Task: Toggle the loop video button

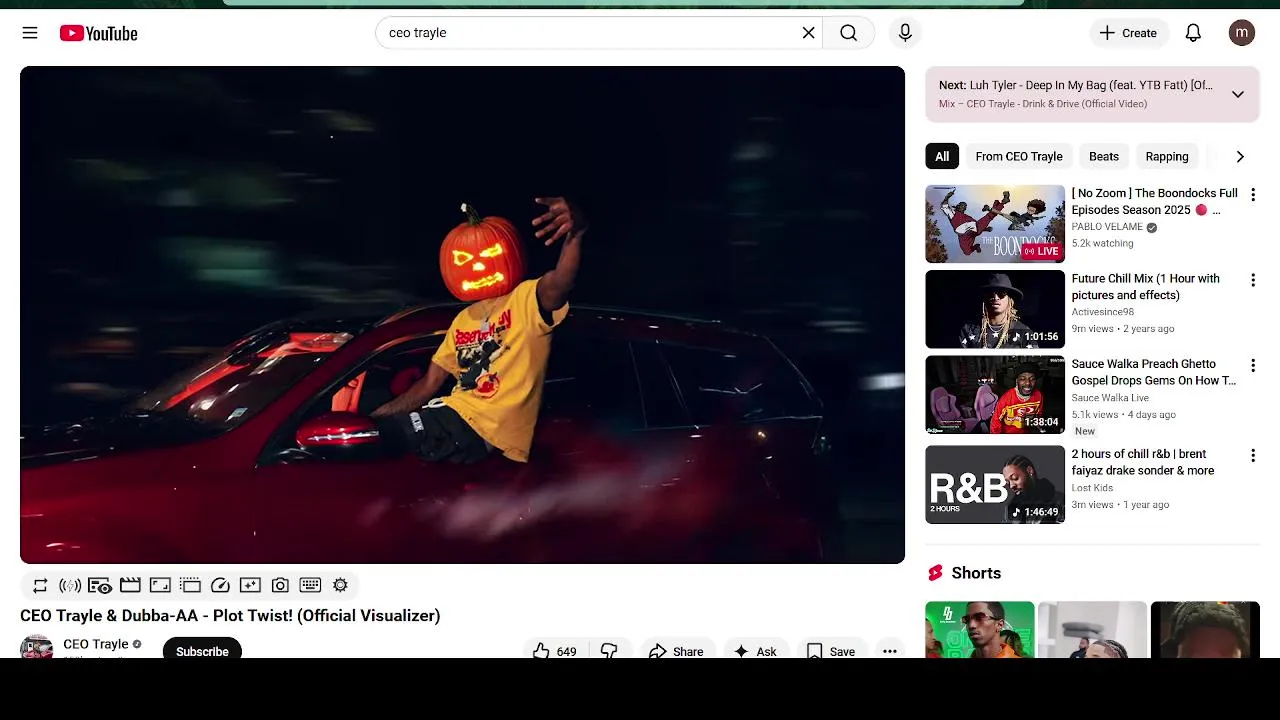Action: (x=40, y=585)
